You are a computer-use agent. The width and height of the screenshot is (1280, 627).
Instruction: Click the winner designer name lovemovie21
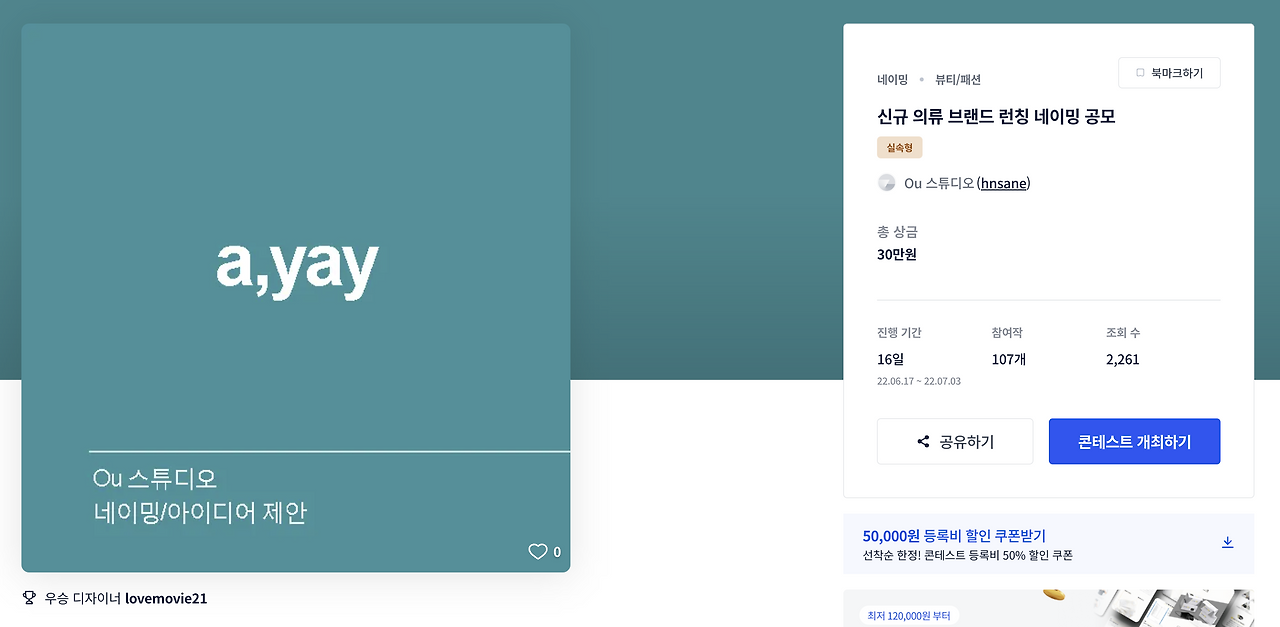[x=167, y=597]
